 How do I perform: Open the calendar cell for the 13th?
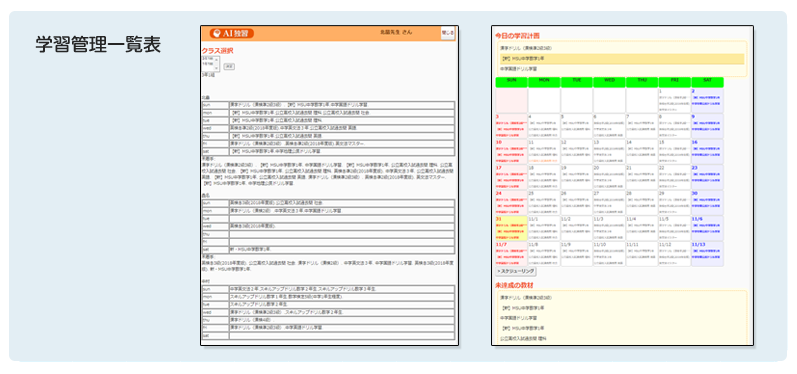coord(609,151)
